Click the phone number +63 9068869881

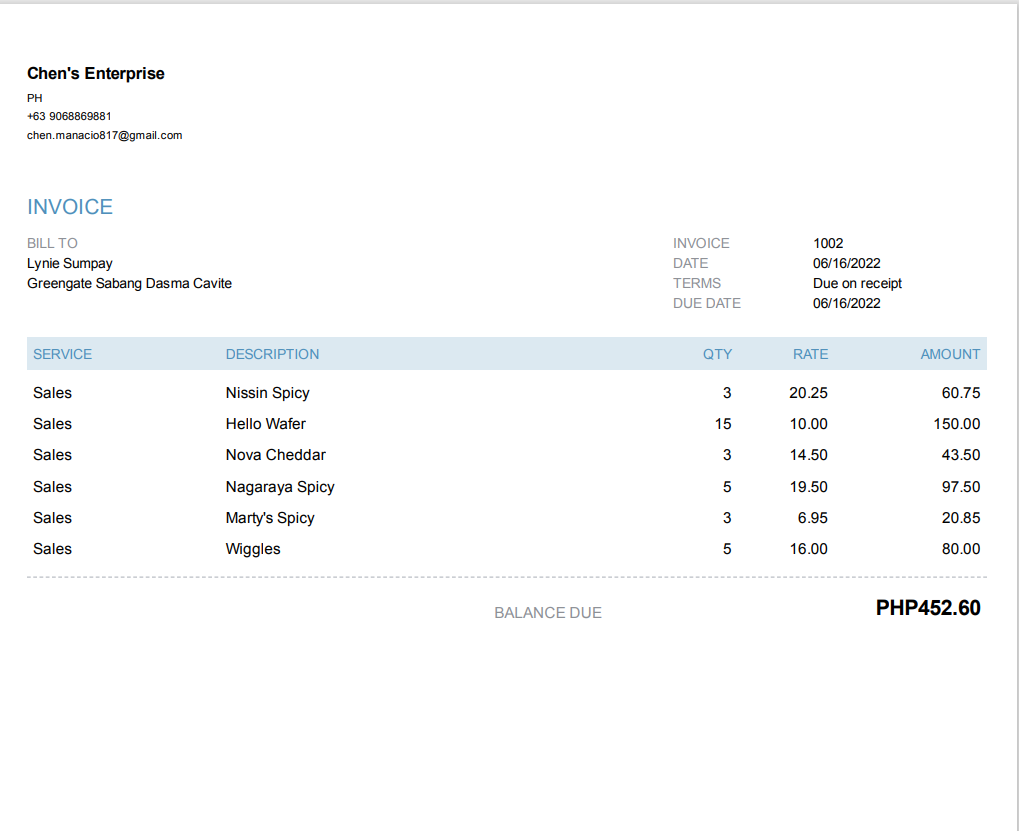(x=69, y=116)
